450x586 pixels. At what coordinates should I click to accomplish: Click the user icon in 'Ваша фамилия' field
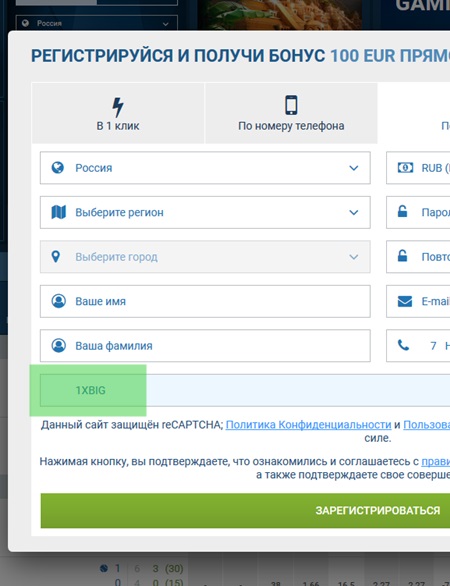[x=59, y=345]
